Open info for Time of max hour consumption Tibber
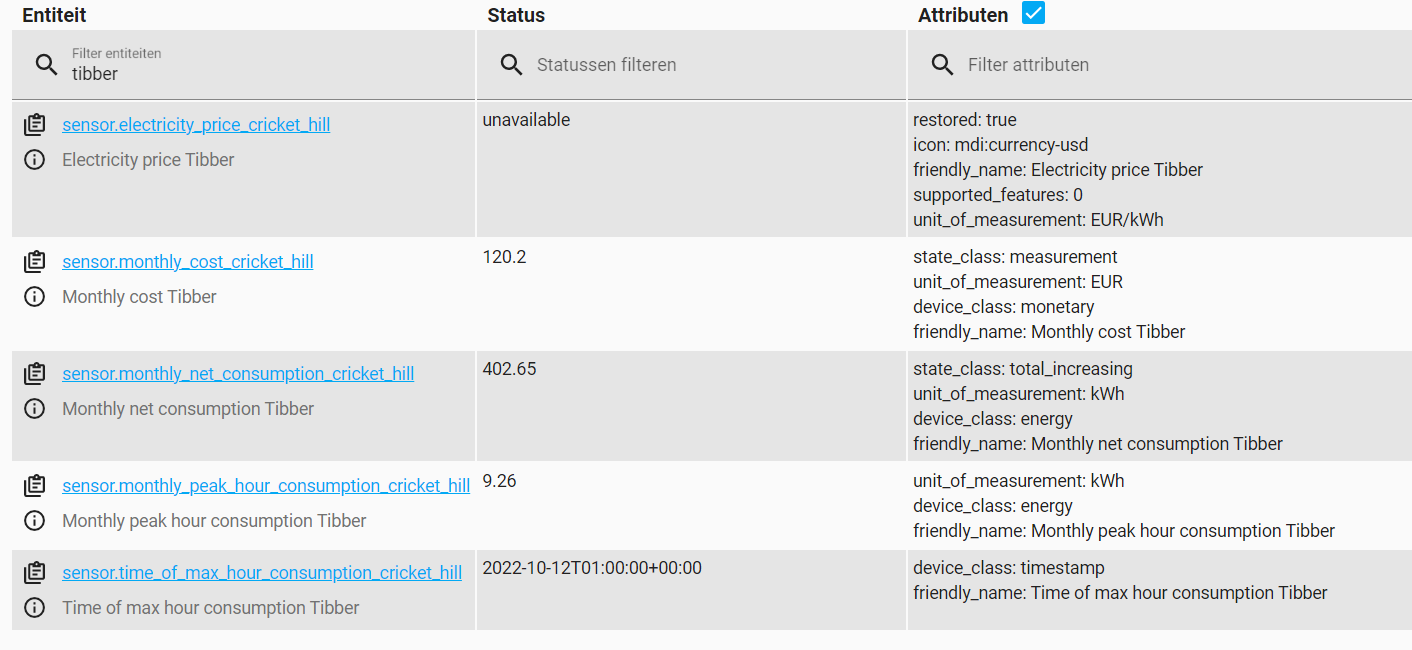This screenshot has height=650, width=1412. 35,607
